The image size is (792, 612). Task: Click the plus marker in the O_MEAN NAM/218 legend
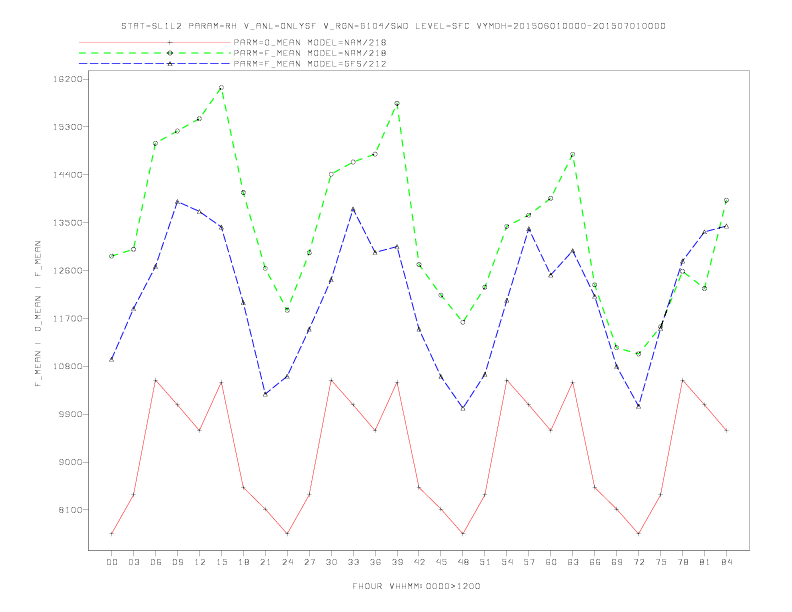coord(170,42)
